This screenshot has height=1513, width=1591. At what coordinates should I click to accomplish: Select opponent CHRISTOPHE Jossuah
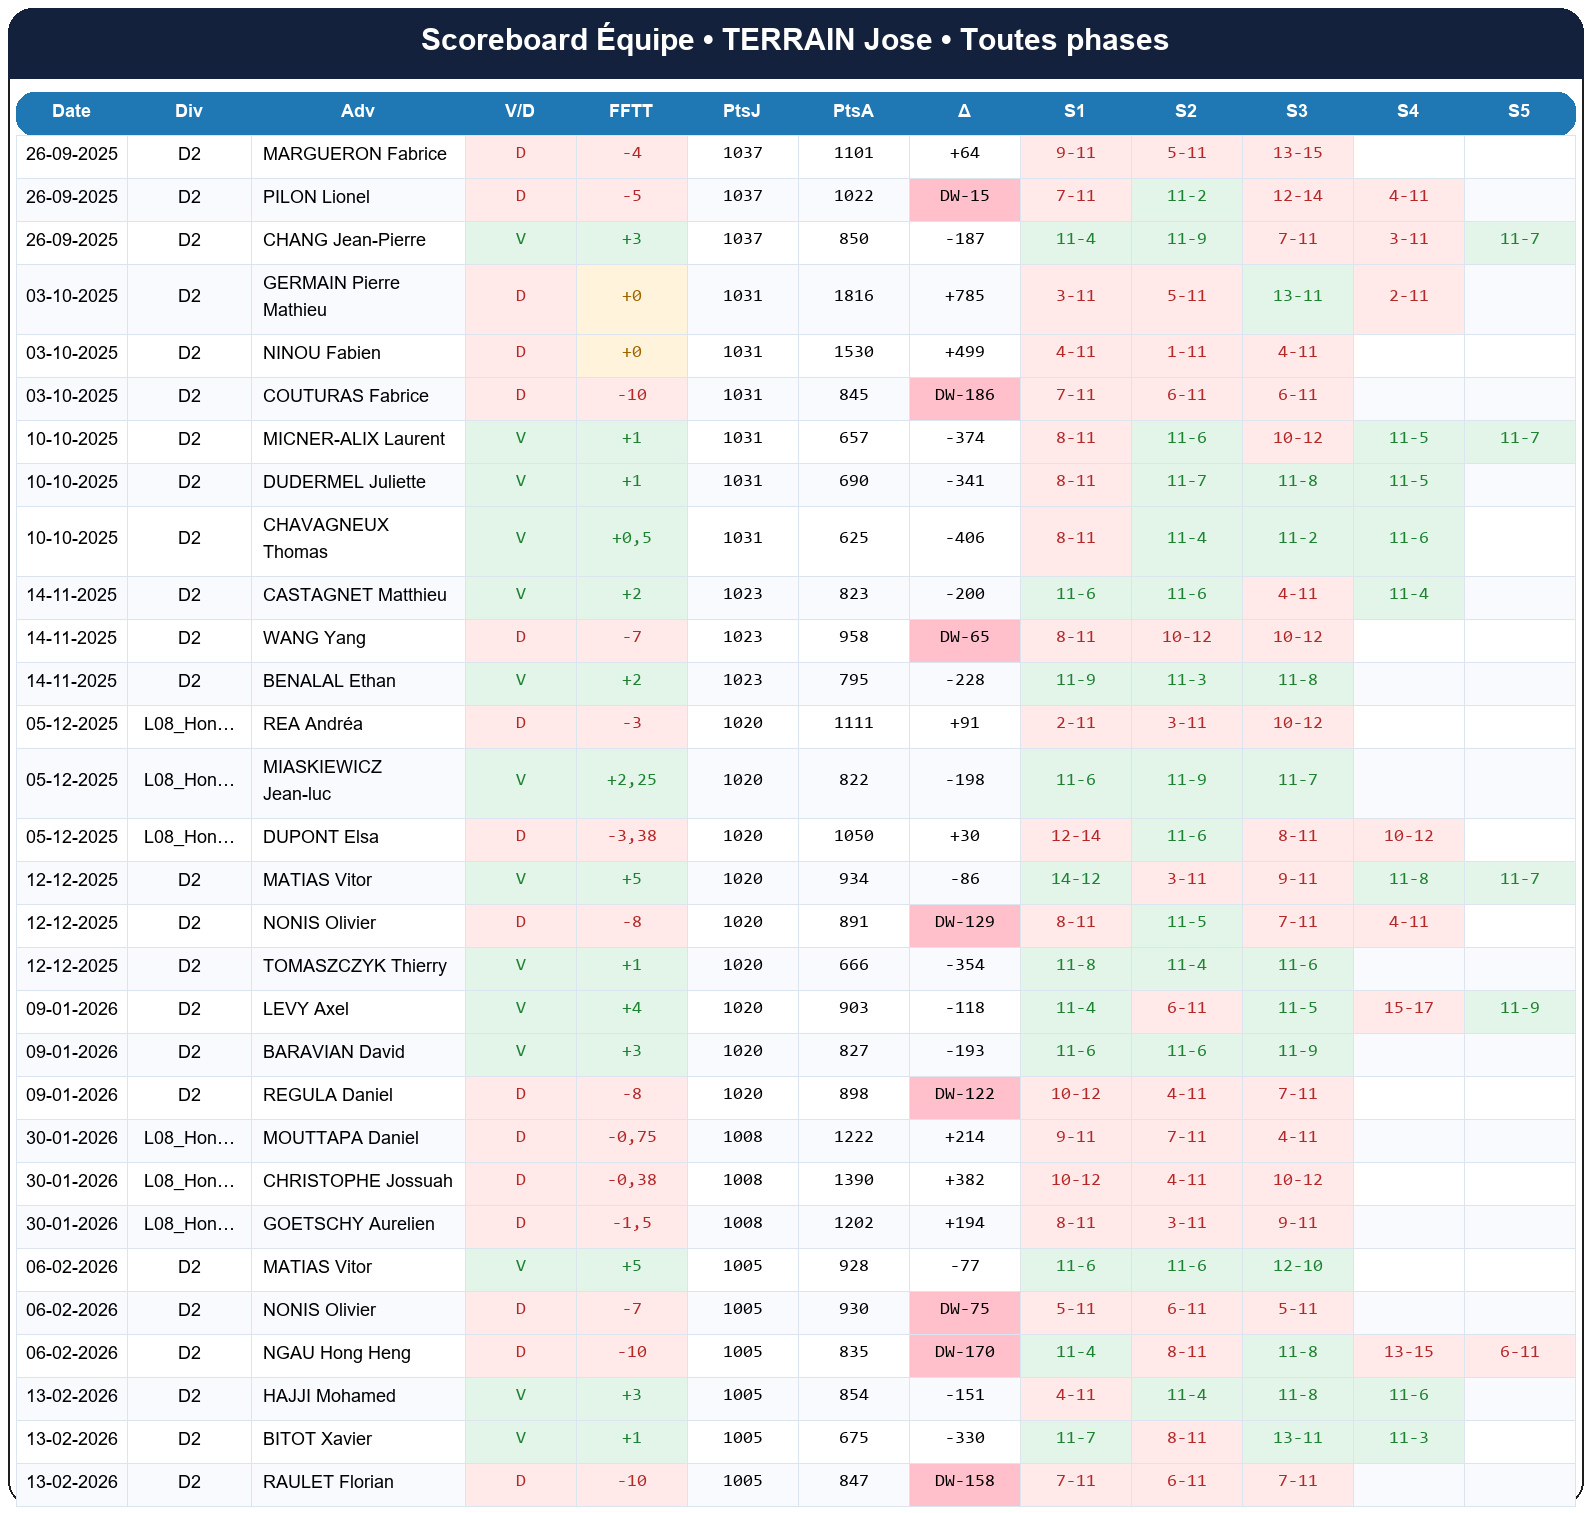(x=357, y=1181)
